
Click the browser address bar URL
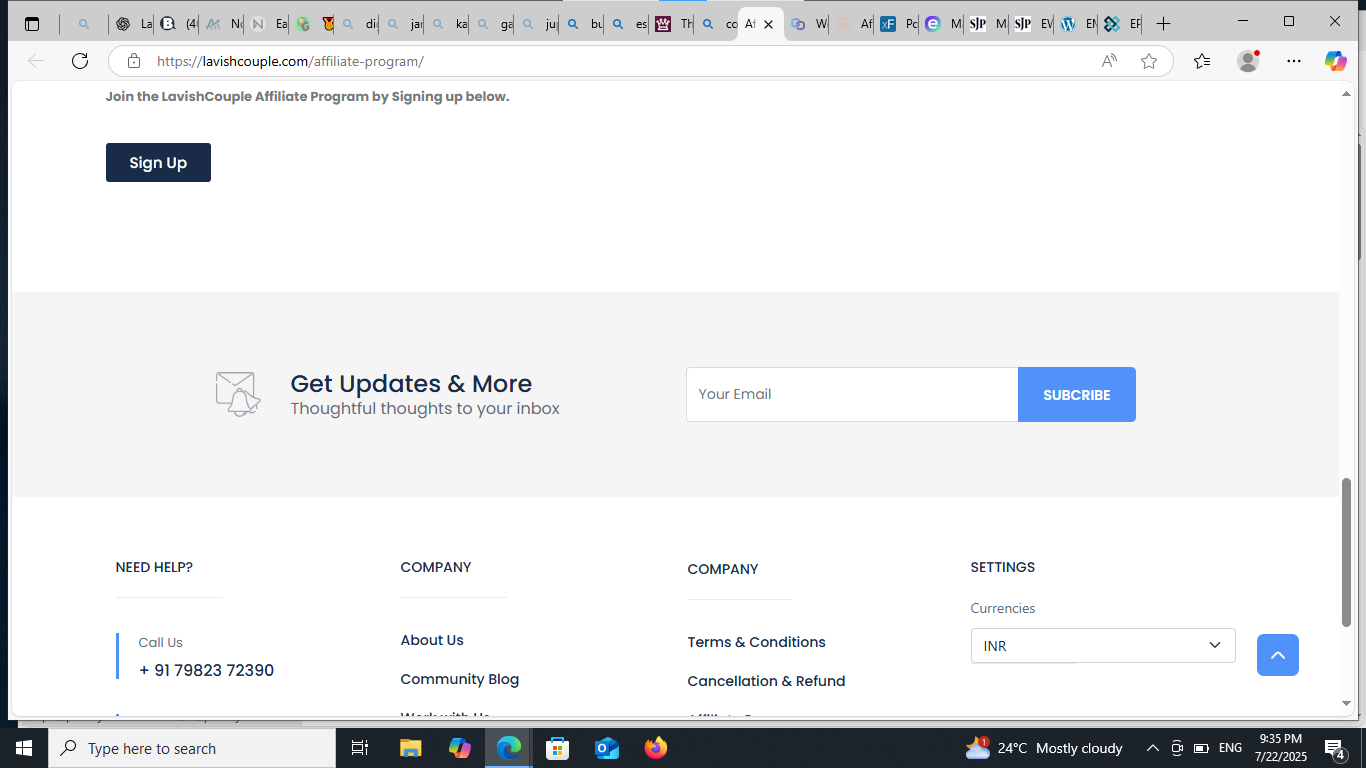290,61
